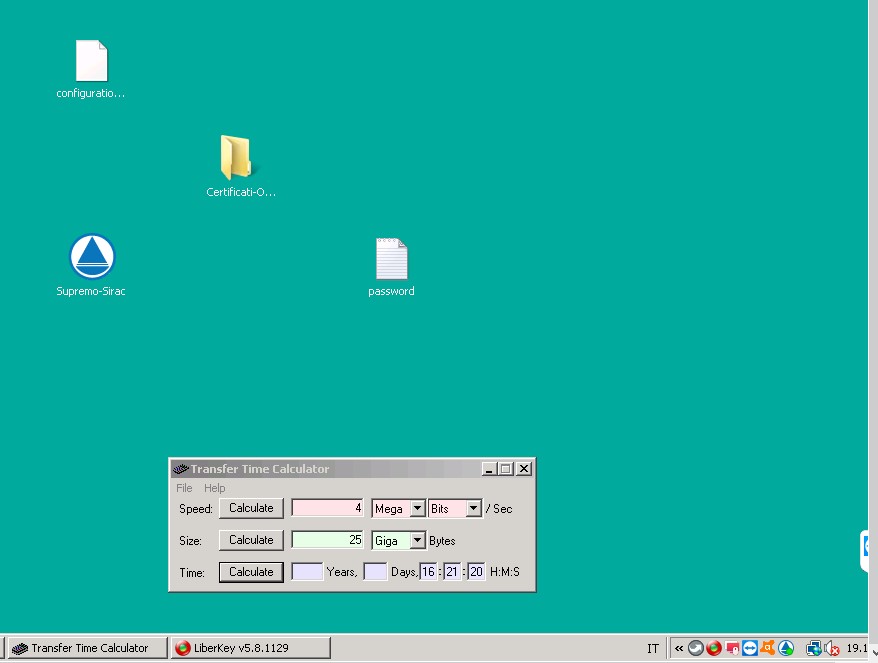This screenshot has height=663, width=878.
Task: Switch to LiberKey in the taskbar
Action: [x=250, y=648]
